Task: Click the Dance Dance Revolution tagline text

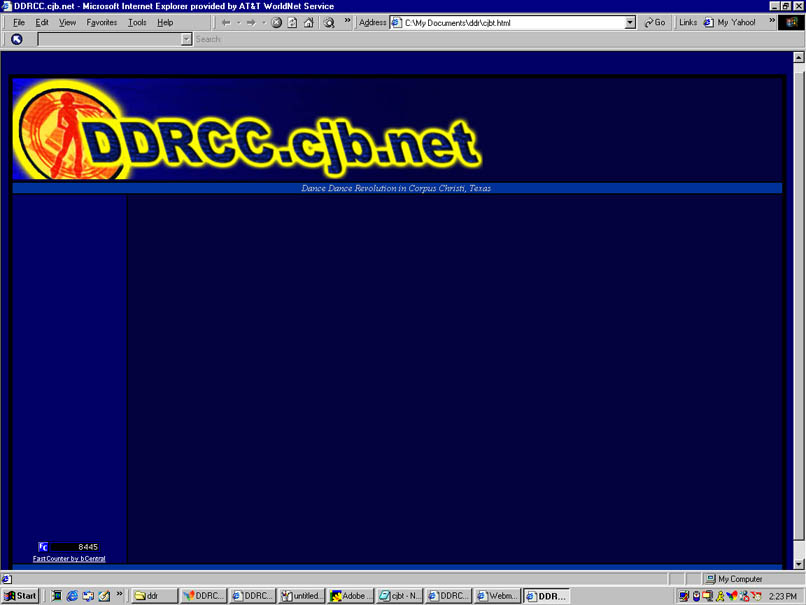Action: click(396, 188)
